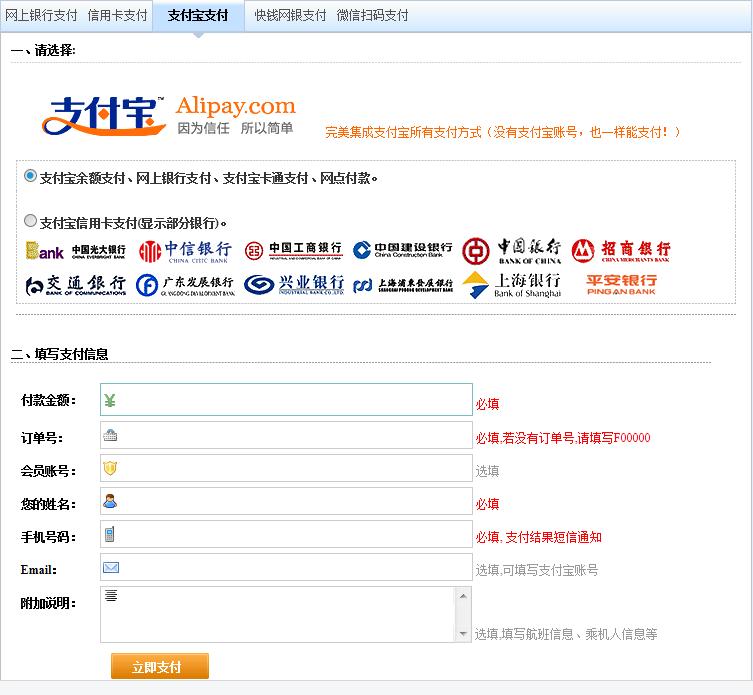Screen dimensions: 753x695
Task: Focus the 手机号码 phone number field
Action: [286, 534]
